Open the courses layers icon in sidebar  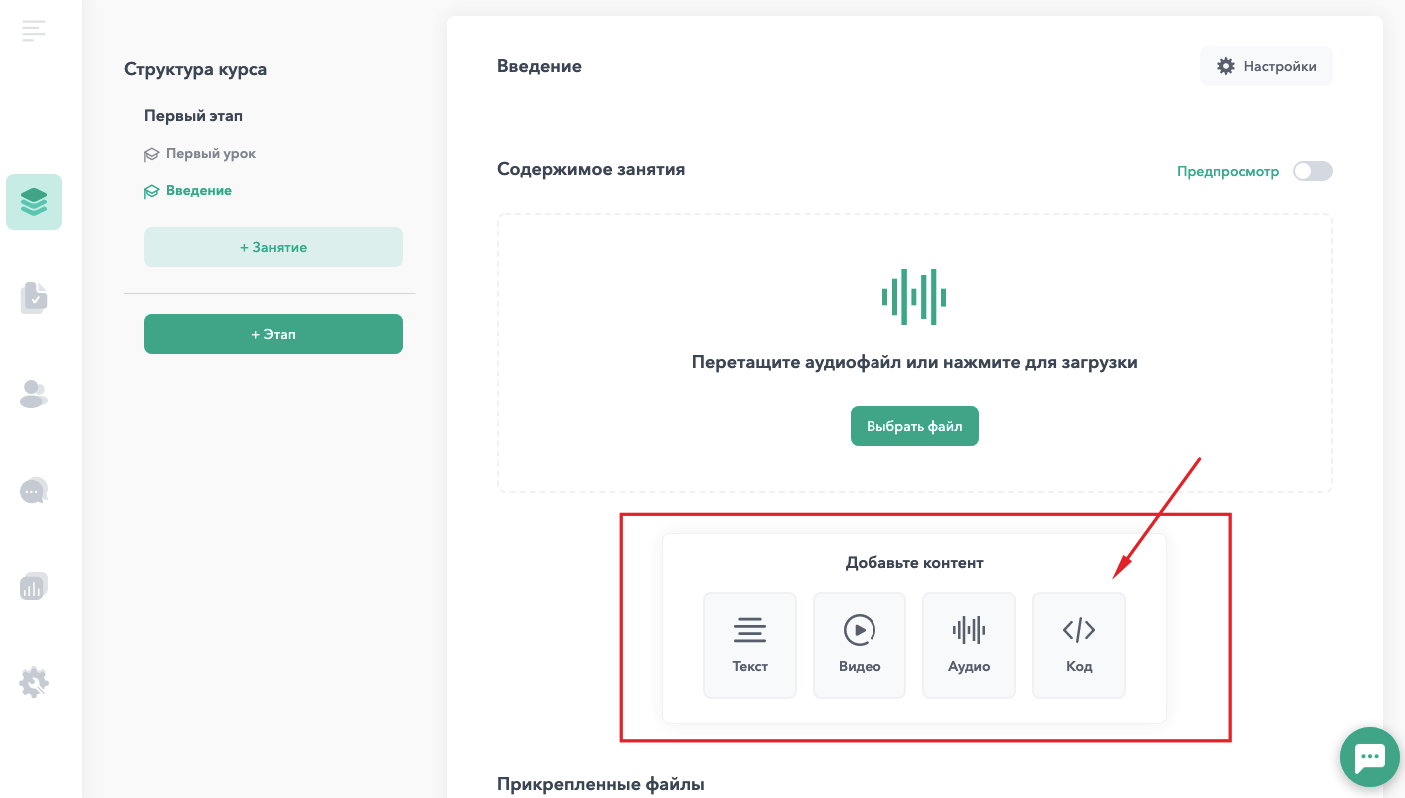(34, 202)
